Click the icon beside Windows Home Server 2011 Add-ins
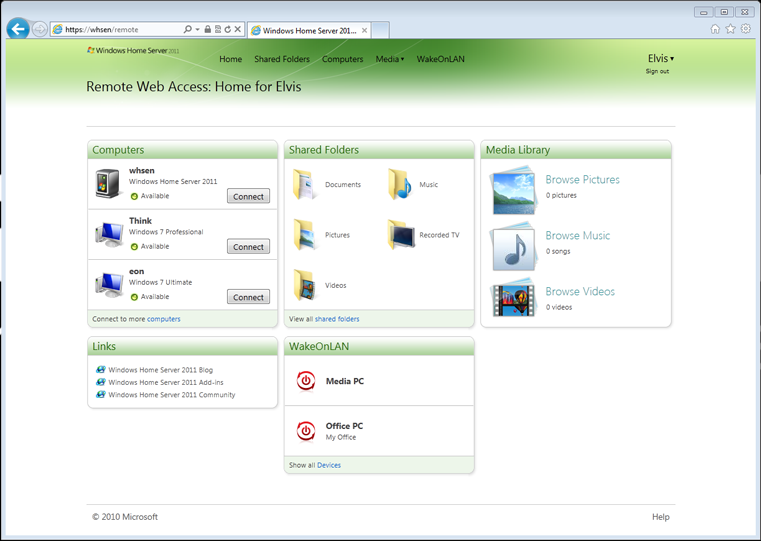Image resolution: width=761 pixels, height=541 pixels. click(100, 382)
